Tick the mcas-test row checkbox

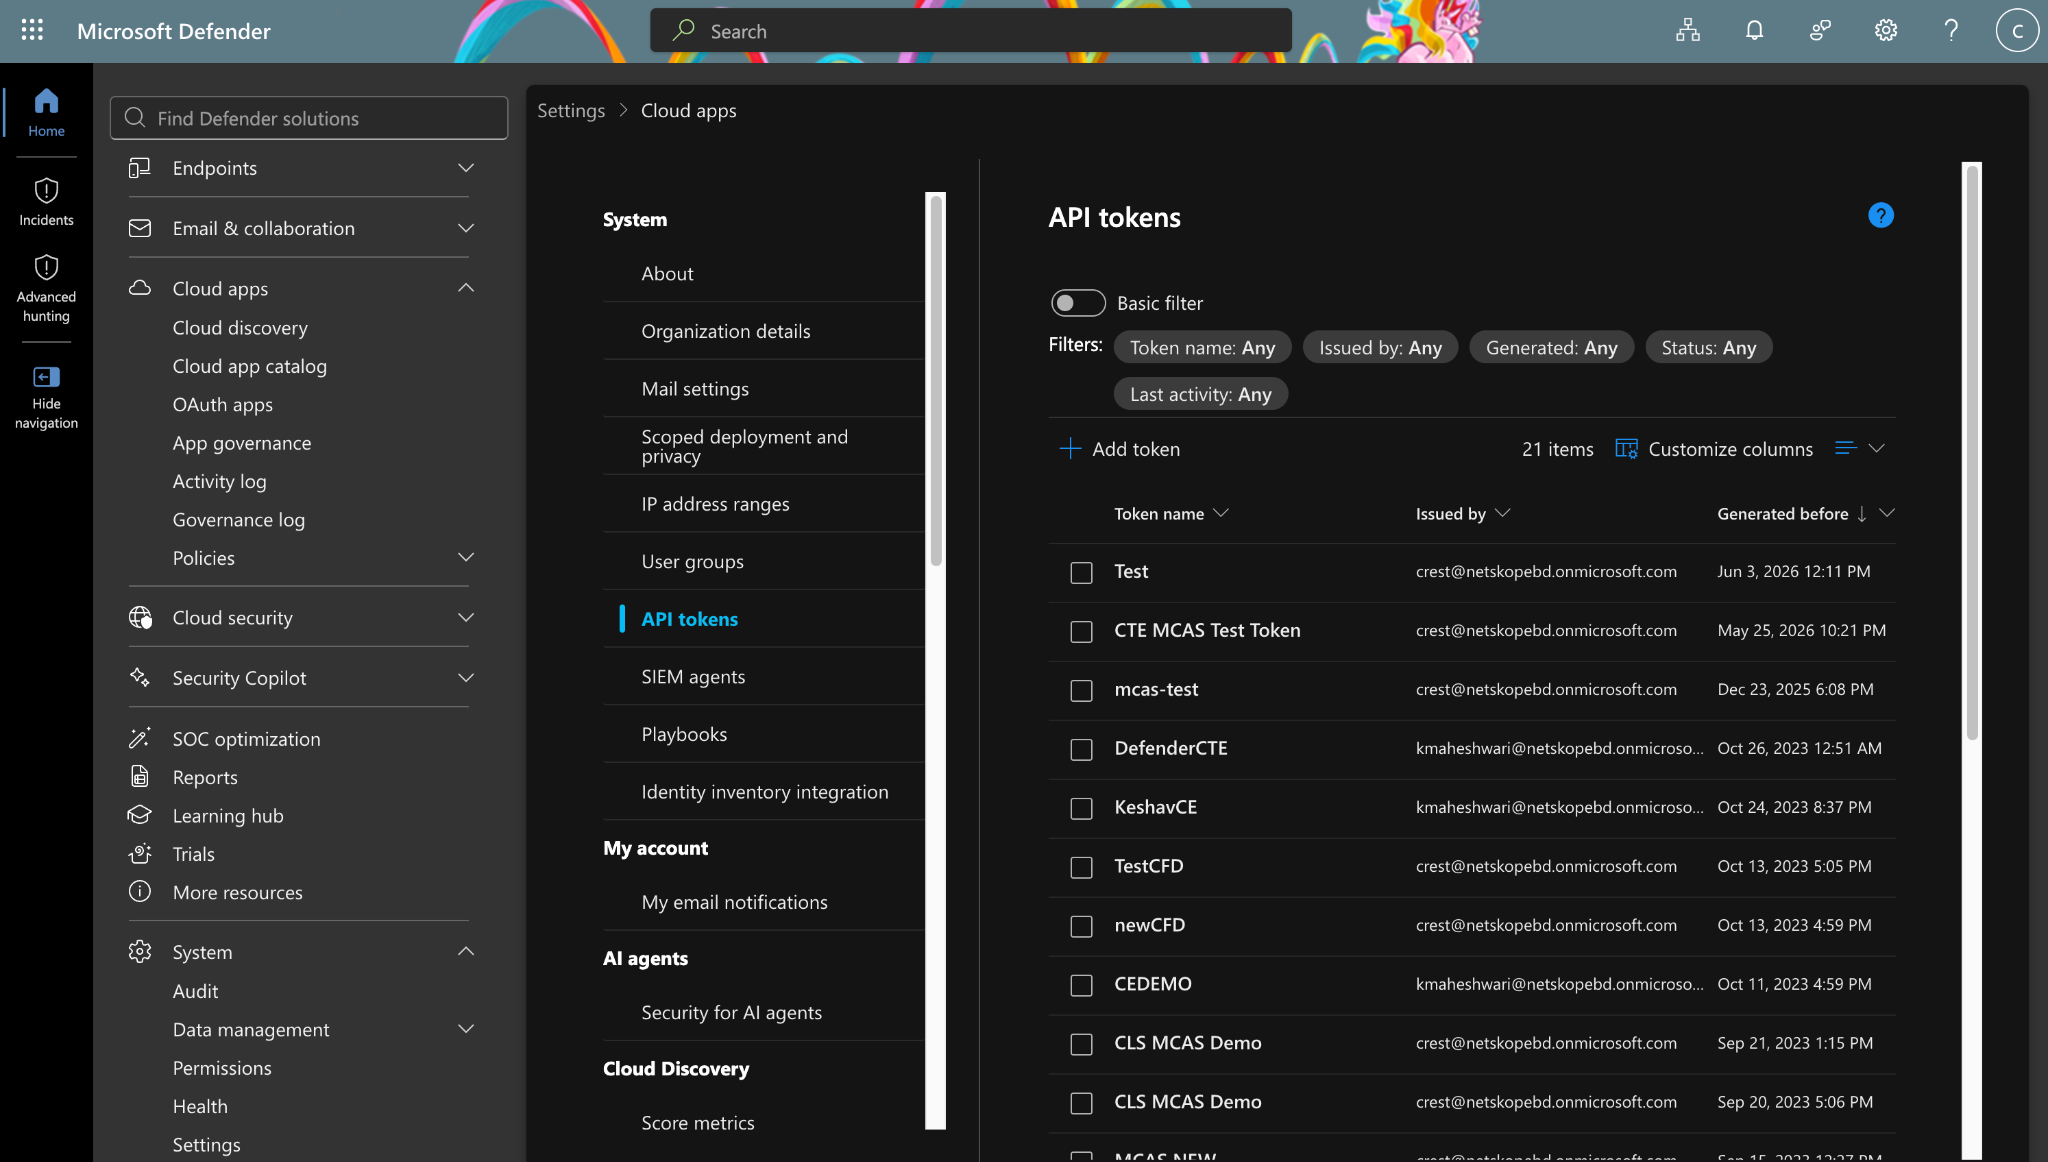tap(1081, 690)
